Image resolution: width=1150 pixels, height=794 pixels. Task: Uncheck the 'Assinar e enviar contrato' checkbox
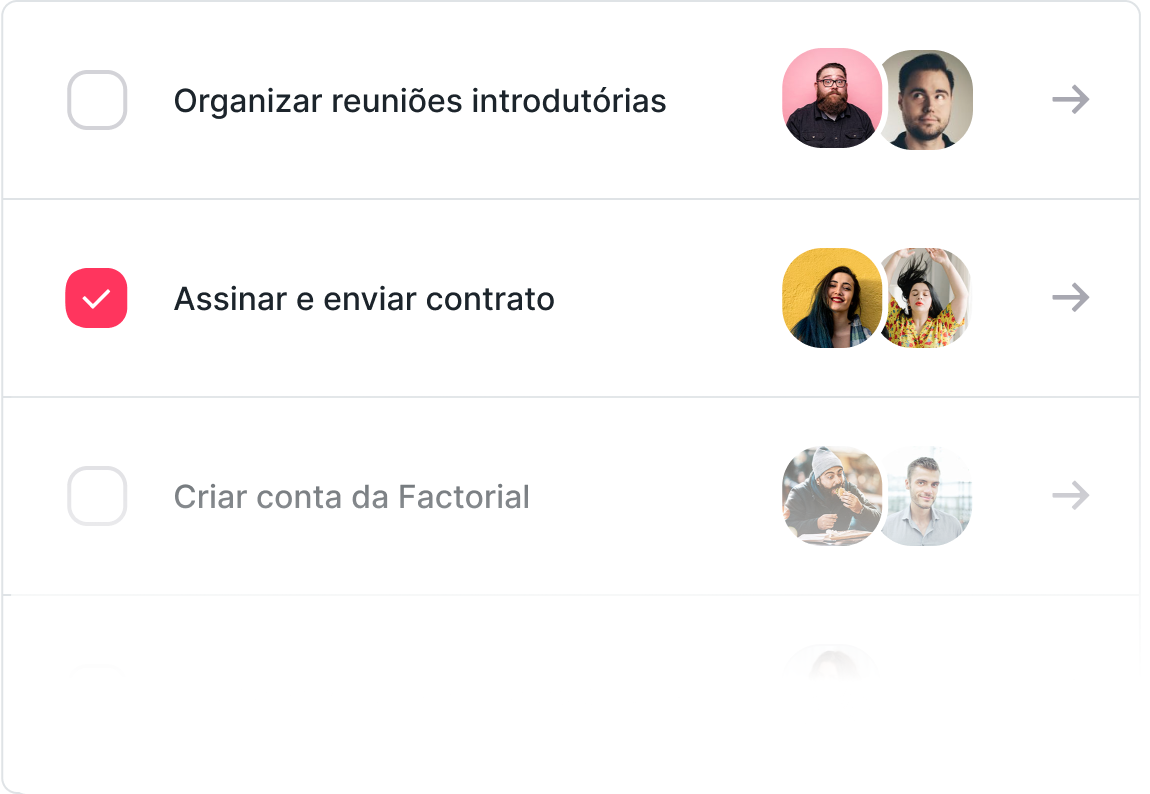[x=97, y=298]
